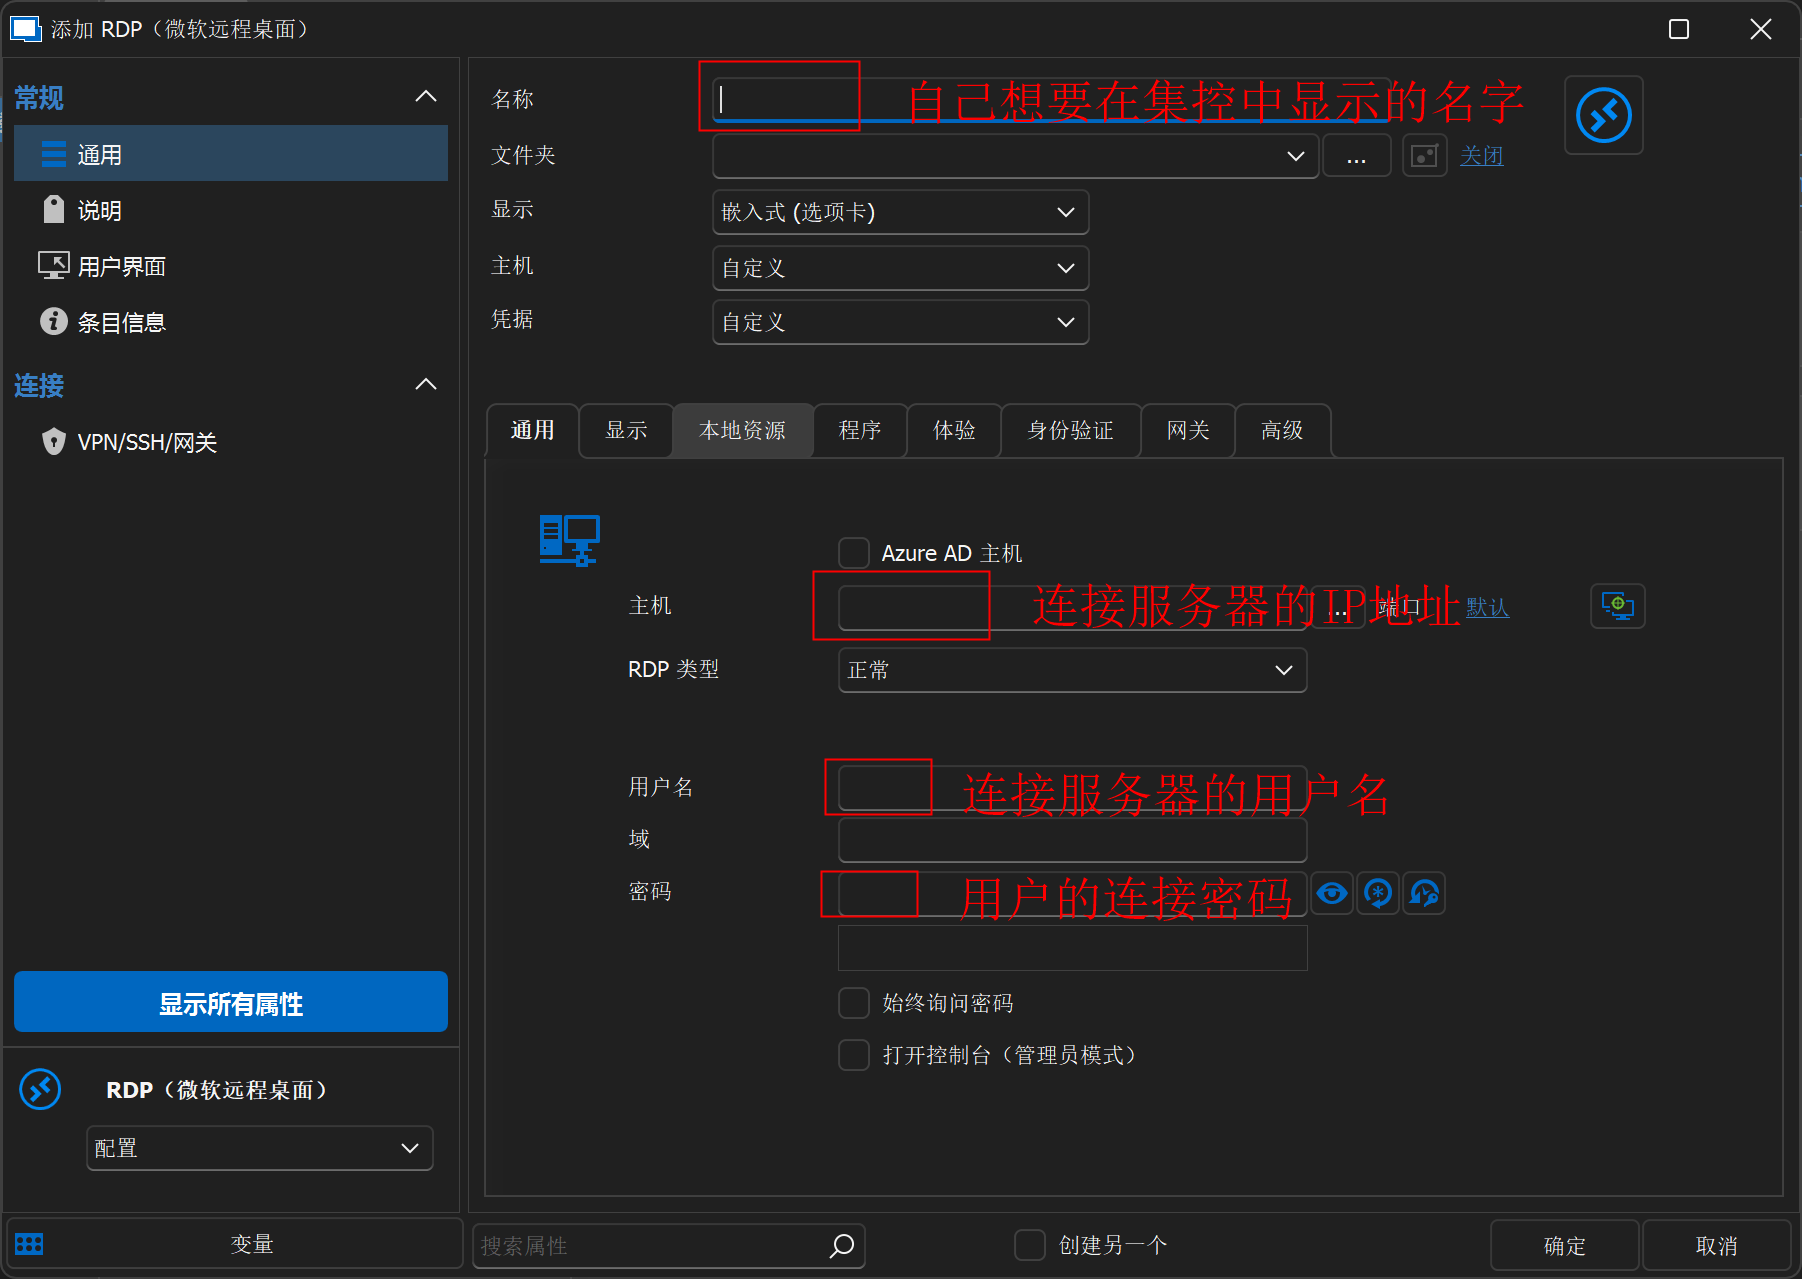Switch to the 本地资源 tab
Screen dimensions: 1802x1279
(743, 431)
